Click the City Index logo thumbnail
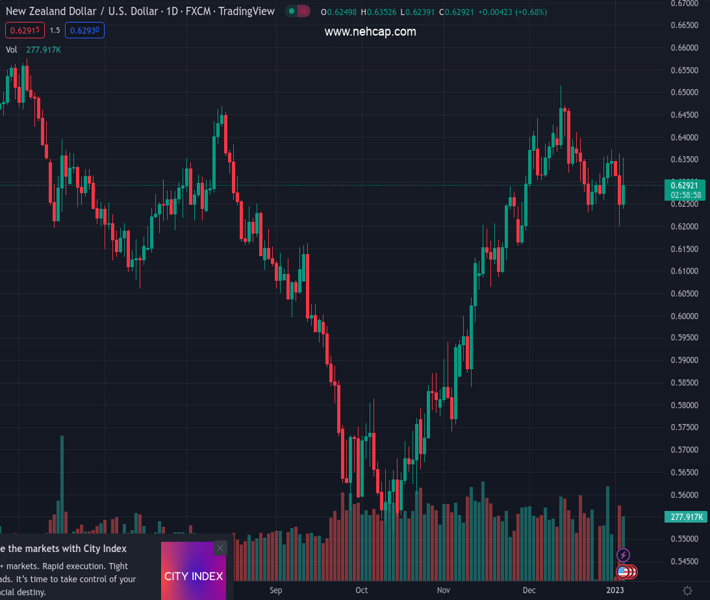The image size is (710, 600). tap(193, 574)
